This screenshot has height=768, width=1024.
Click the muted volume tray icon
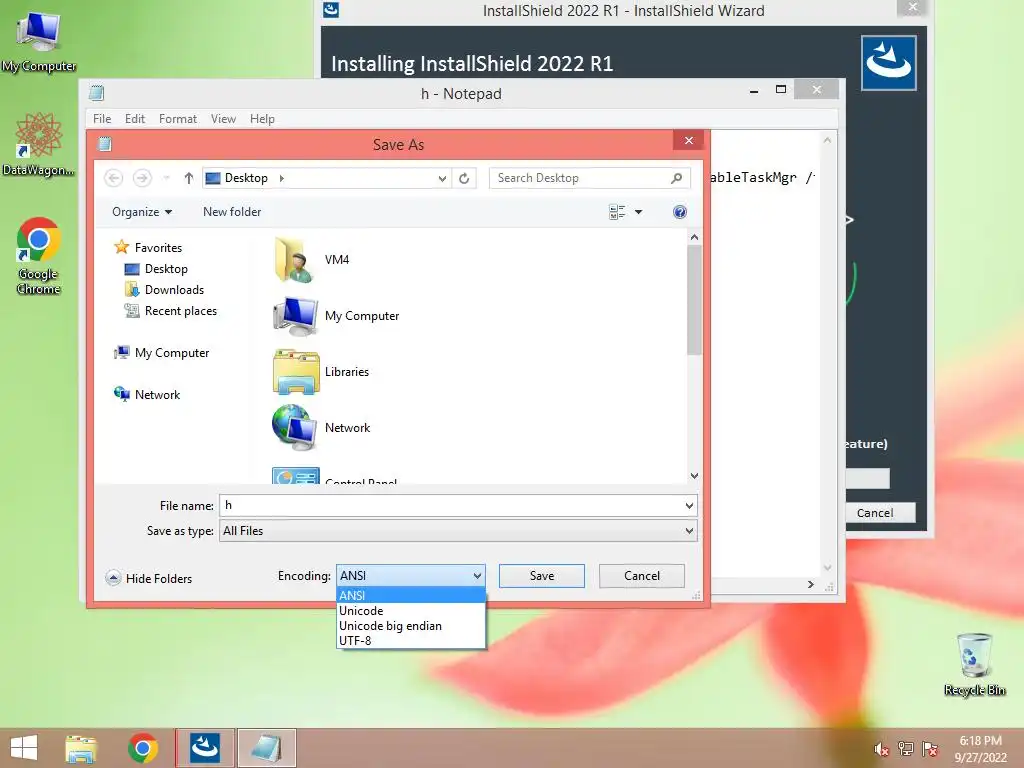pos(881,749)
